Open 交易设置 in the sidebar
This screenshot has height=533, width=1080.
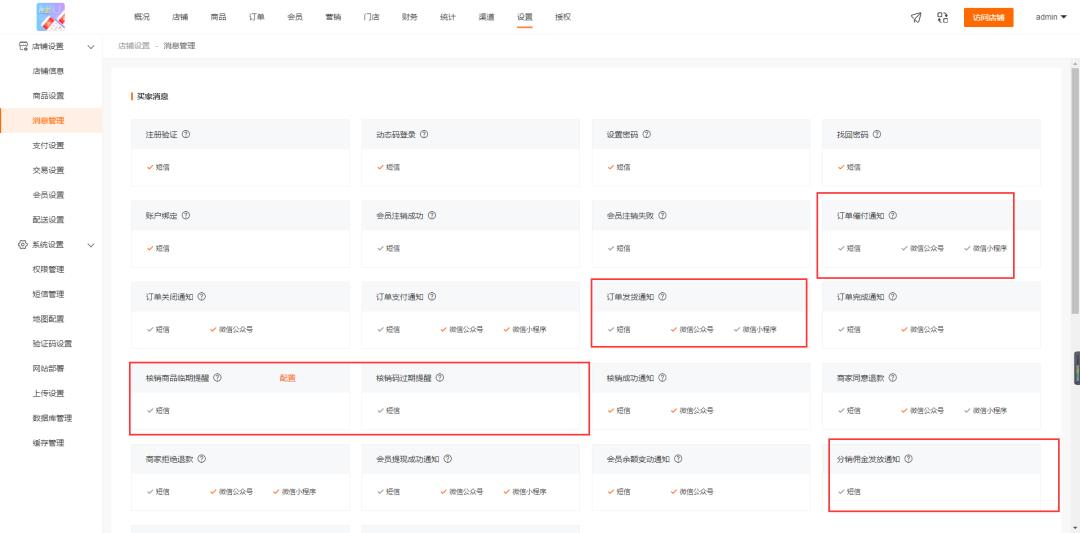pyautogui.click(x=48, y=170)
